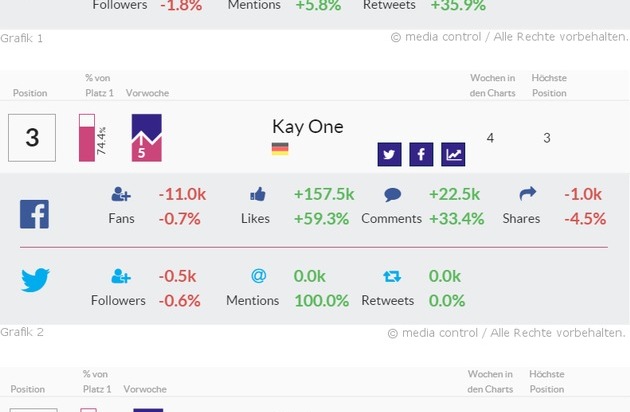
Task: Click the Comments speech bubble icon
Action: pyautogui.click(x=392, y=195)
